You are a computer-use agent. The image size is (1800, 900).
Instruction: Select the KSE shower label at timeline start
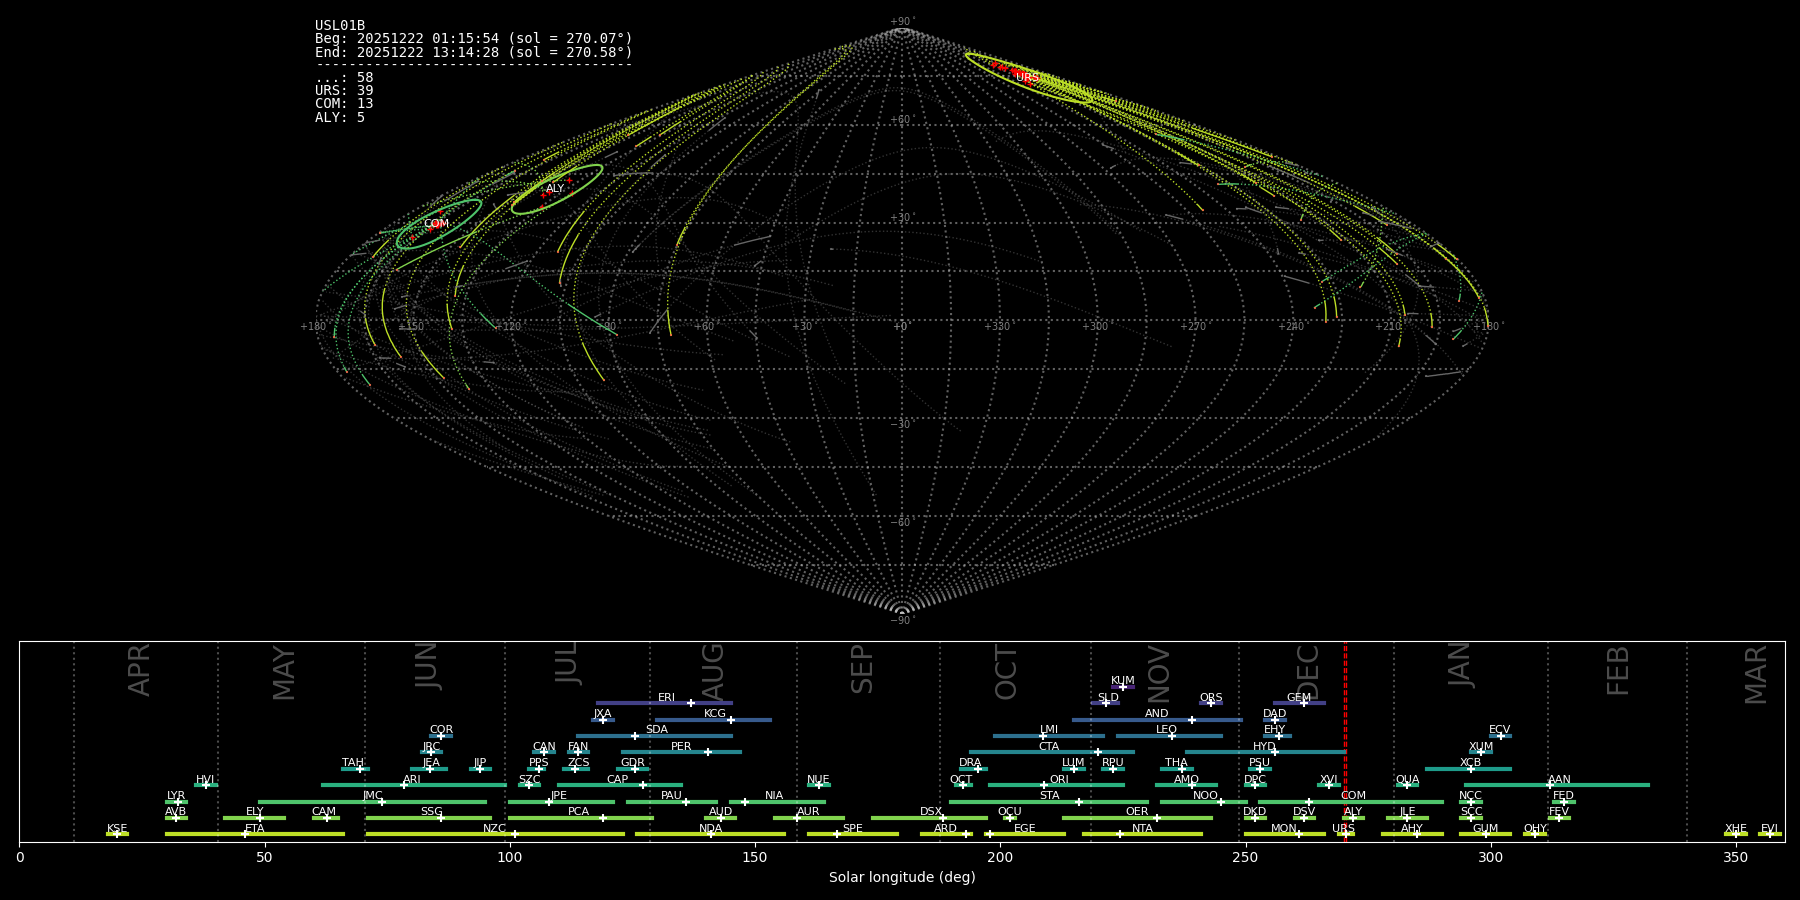[x=117, y=829]
